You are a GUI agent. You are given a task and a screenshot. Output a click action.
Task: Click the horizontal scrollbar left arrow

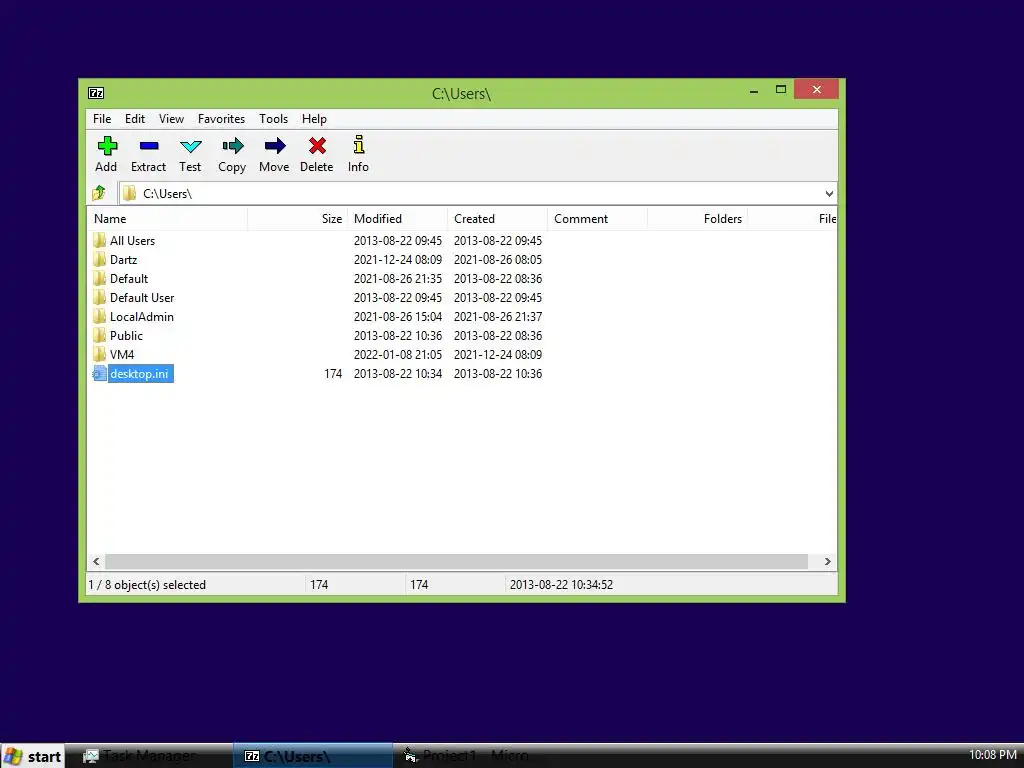coord(97,562)
